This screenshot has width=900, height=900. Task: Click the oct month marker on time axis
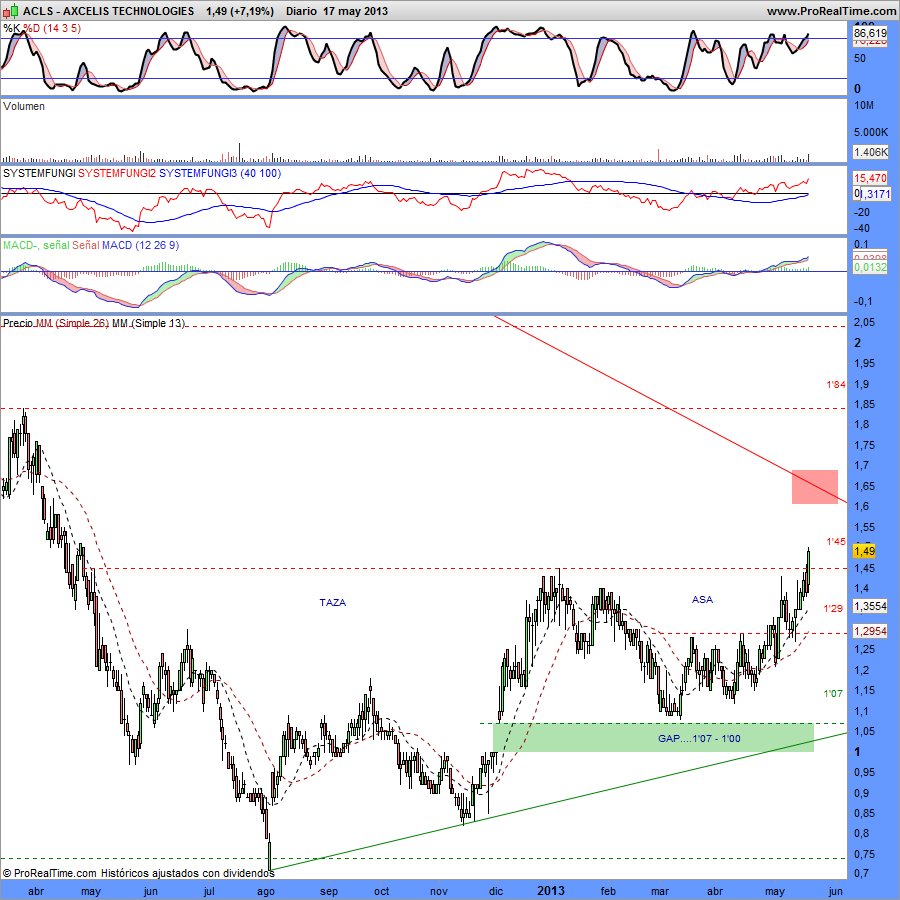[x=382, y=891]
